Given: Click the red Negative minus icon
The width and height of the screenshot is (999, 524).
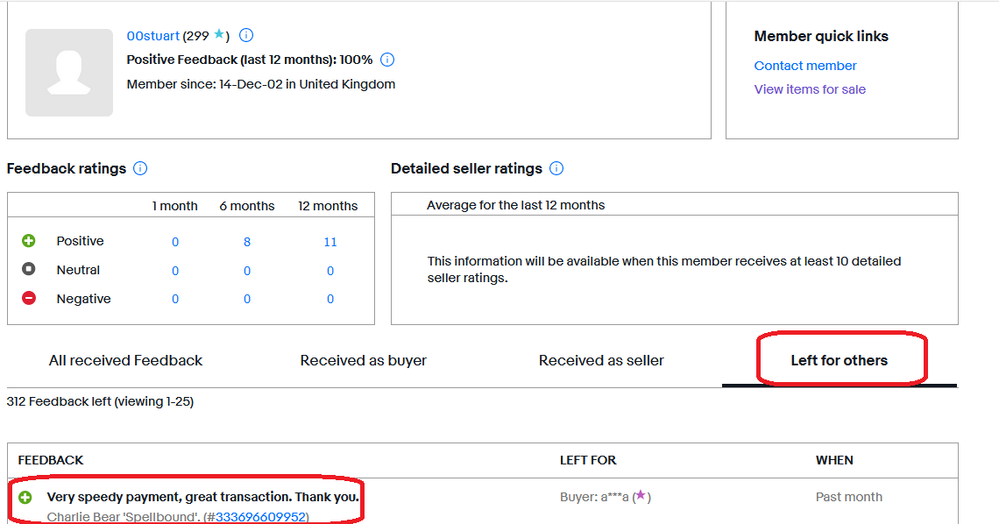Looking at the screenshot, I should pyautogui.click(x=28, y=299).
